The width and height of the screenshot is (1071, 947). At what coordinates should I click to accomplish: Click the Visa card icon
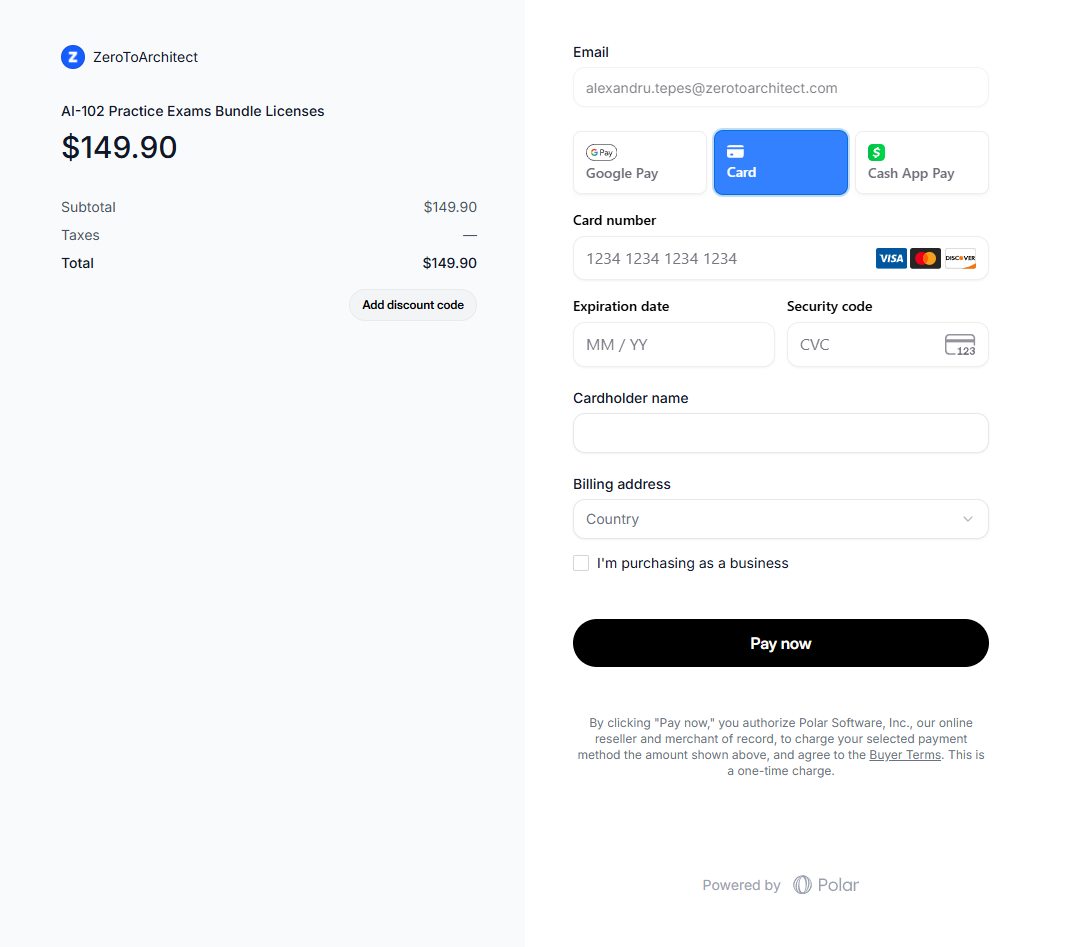coord(891,259)
